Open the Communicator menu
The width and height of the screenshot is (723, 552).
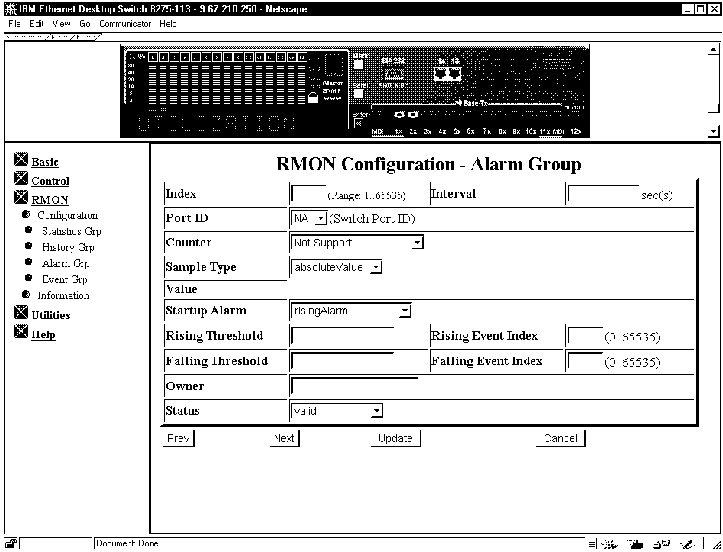(x=124, y=23)
